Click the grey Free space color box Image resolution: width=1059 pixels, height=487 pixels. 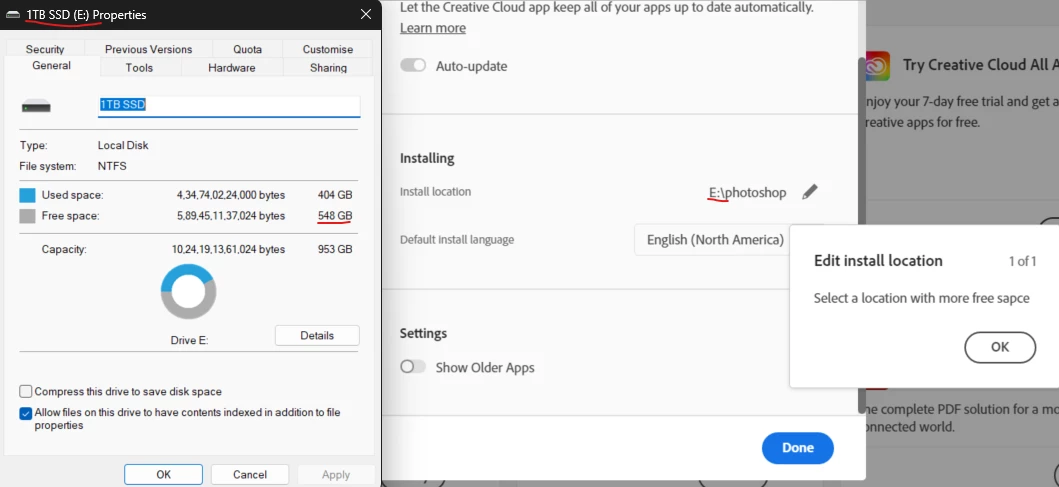pyautogui.click(x=27, y=216)
